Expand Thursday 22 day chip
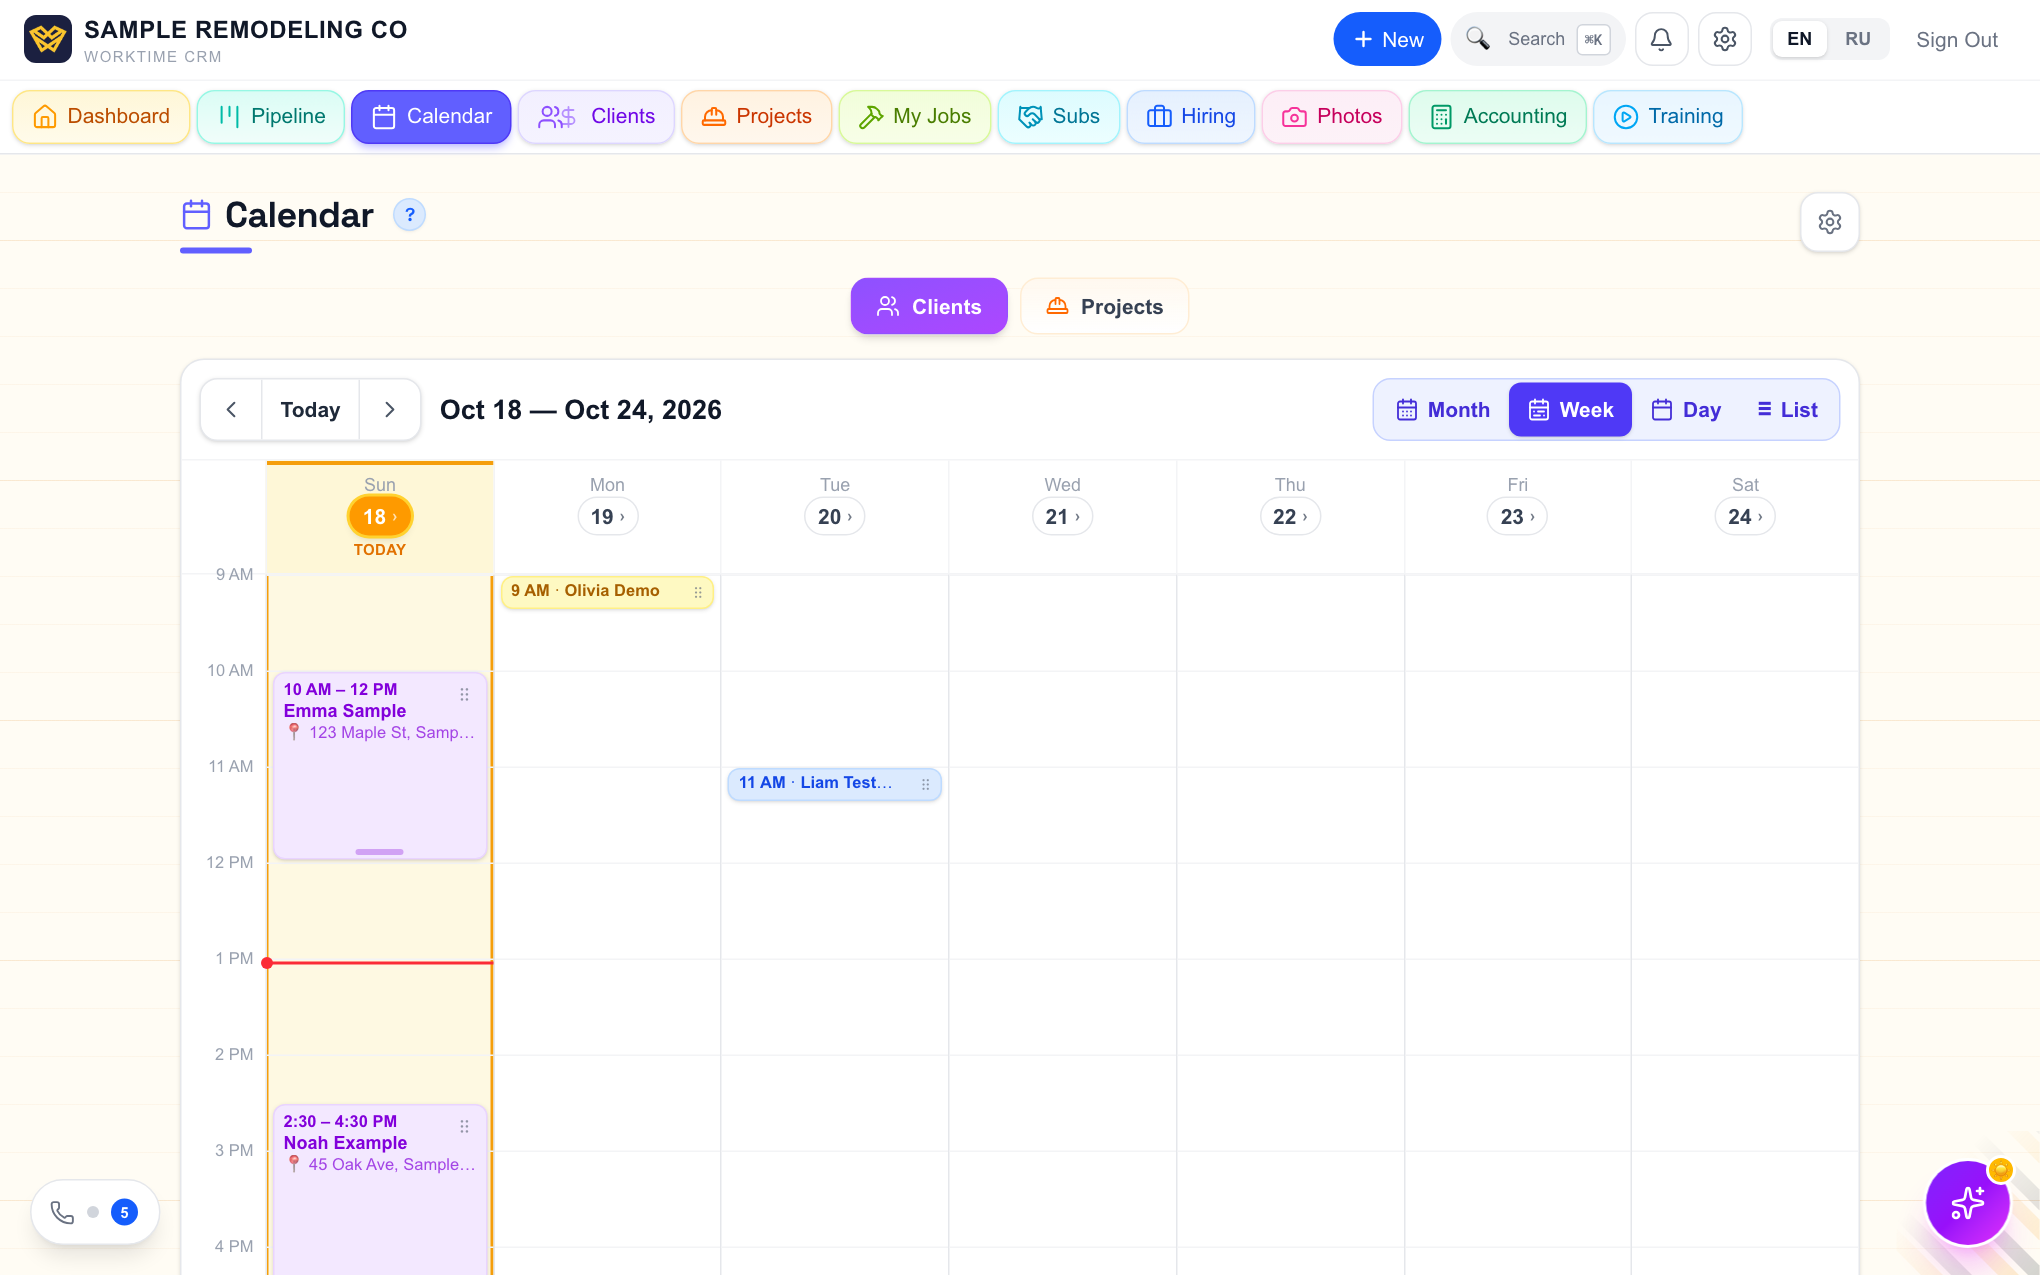The height and width of the screenshot is (1275, 2040). (1290, 517)
